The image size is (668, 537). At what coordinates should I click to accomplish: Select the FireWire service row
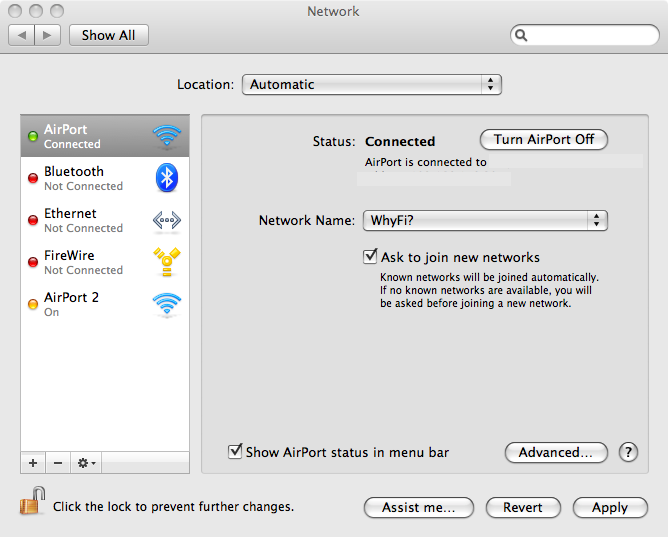click(105, 262)
